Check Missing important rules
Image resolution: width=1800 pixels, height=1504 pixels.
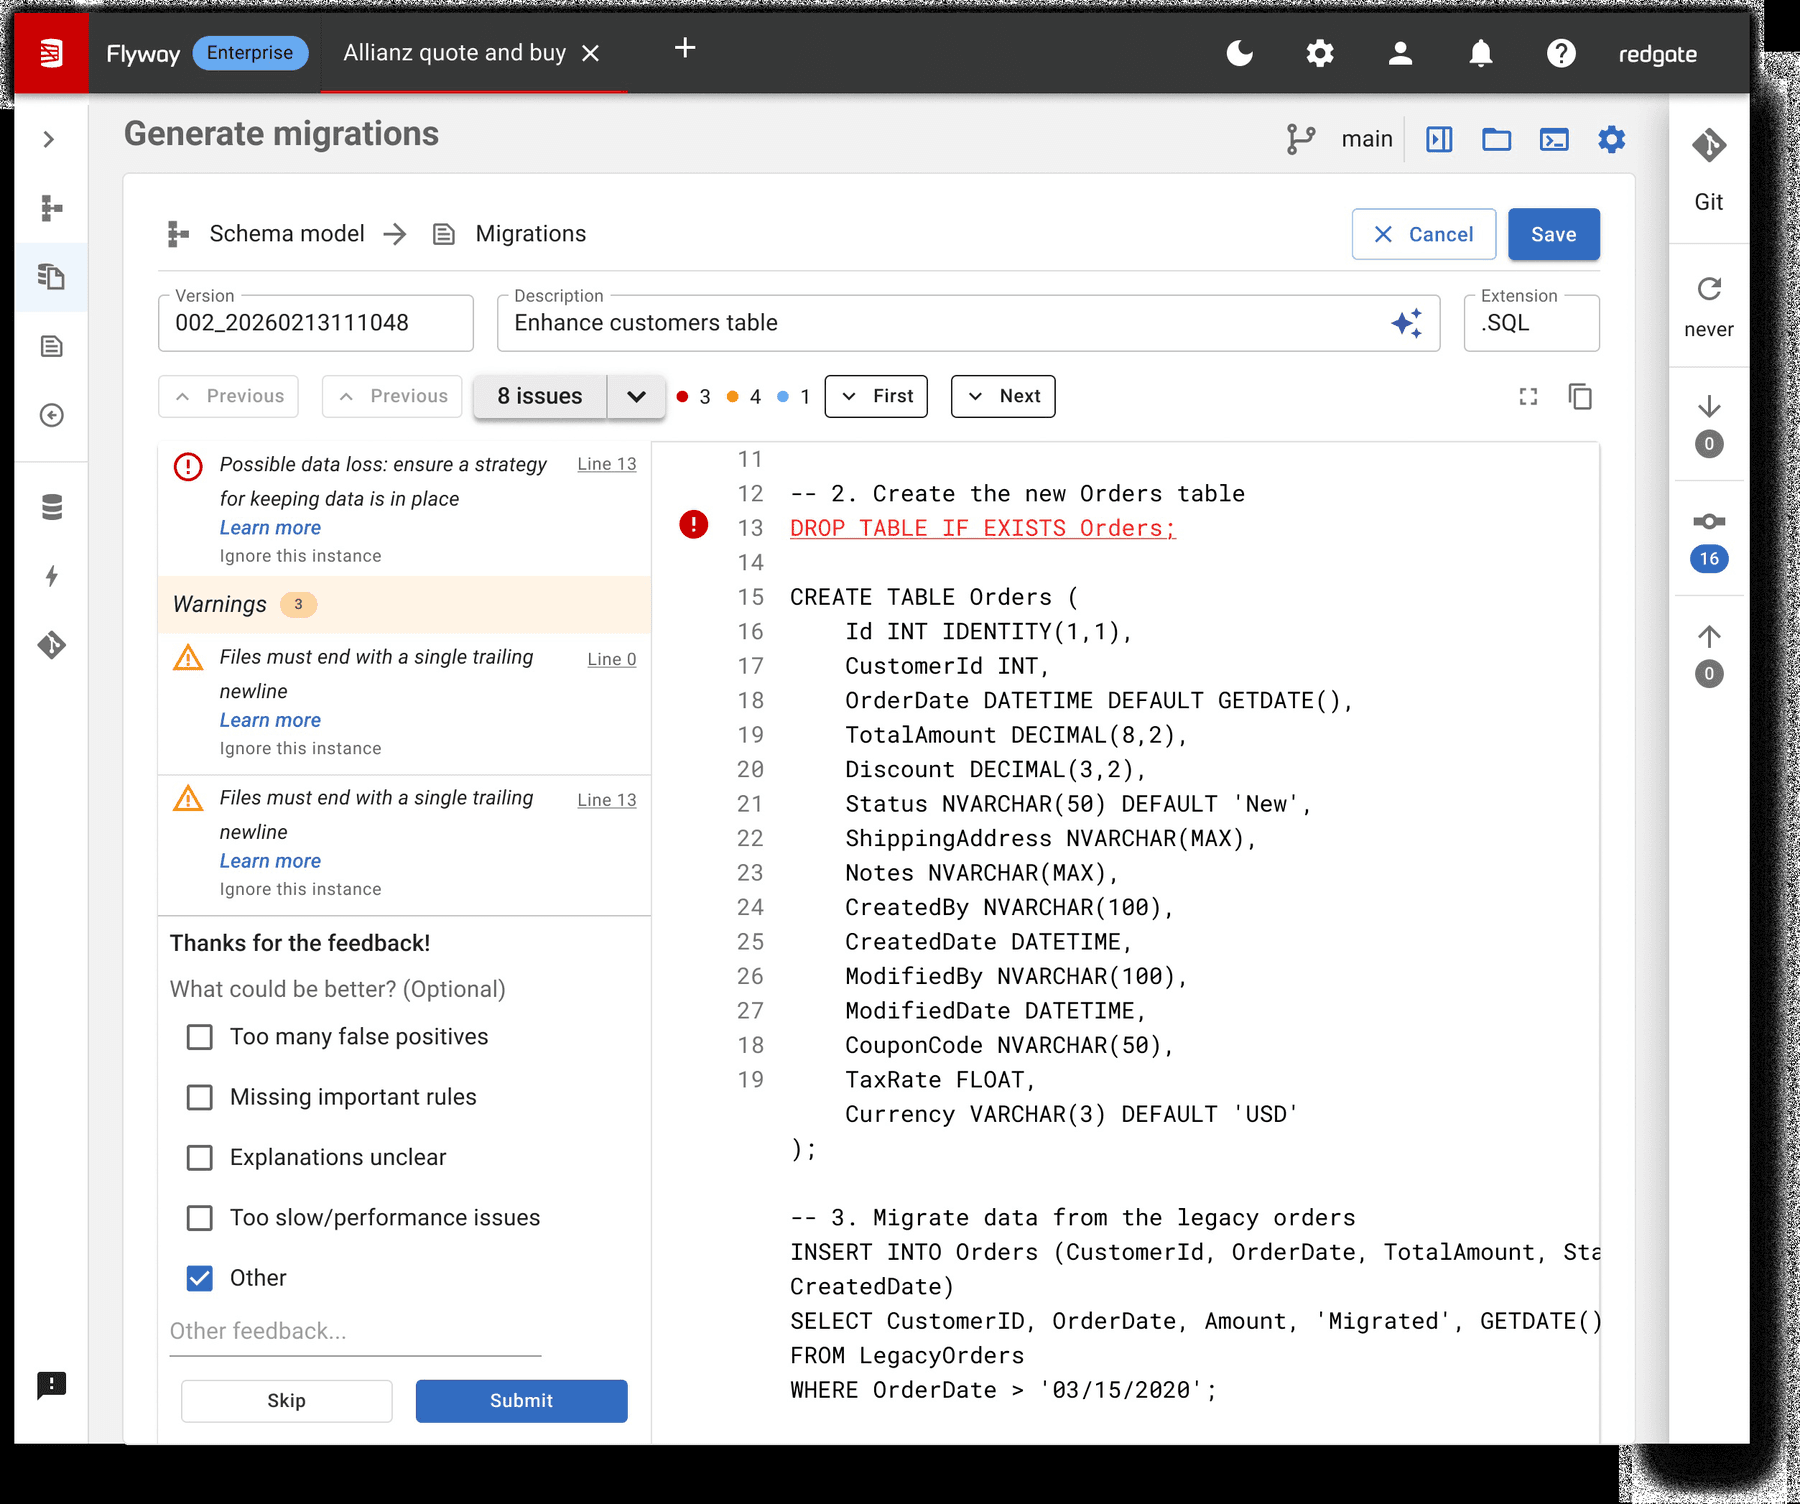[x=200, y=1097]
